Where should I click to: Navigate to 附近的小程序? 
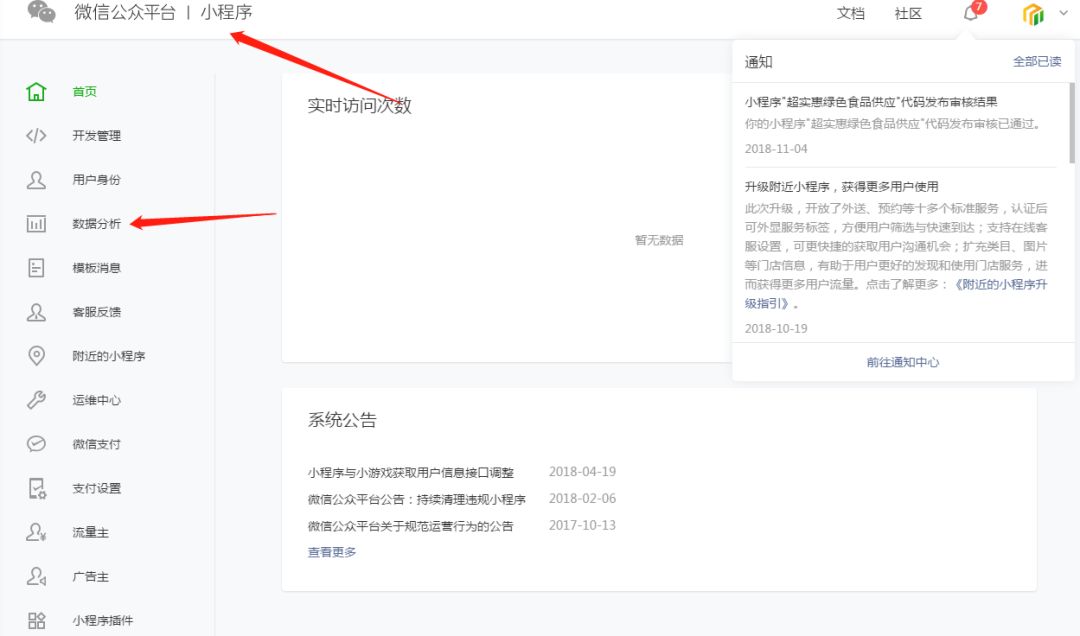point(109,356)
